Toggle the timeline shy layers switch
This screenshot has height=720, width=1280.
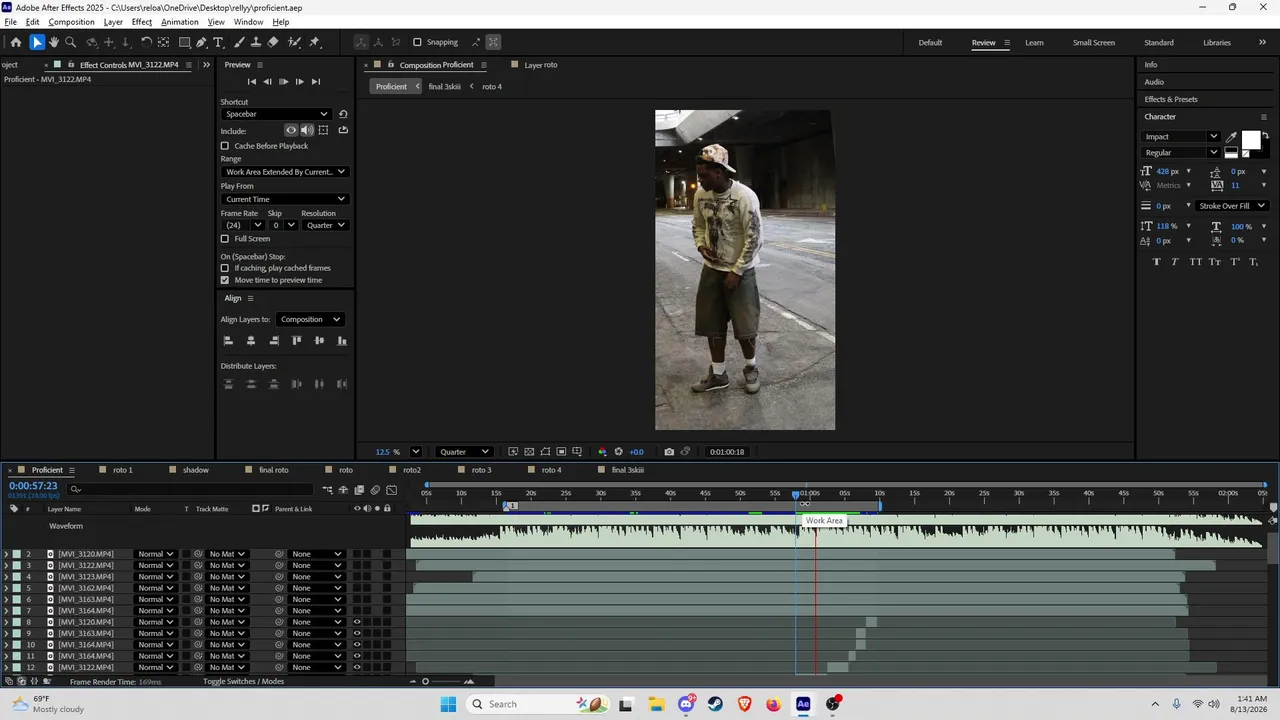(344, 490)
